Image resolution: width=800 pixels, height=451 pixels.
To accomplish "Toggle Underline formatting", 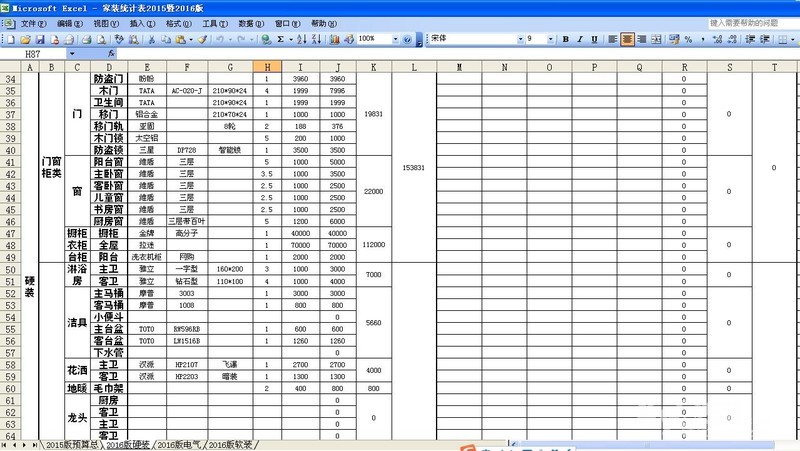I will click(x=594, y=39).
